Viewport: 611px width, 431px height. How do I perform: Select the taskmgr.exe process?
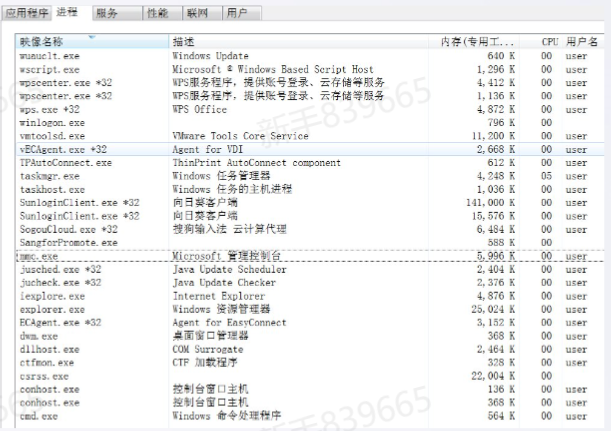click(310, 176)
